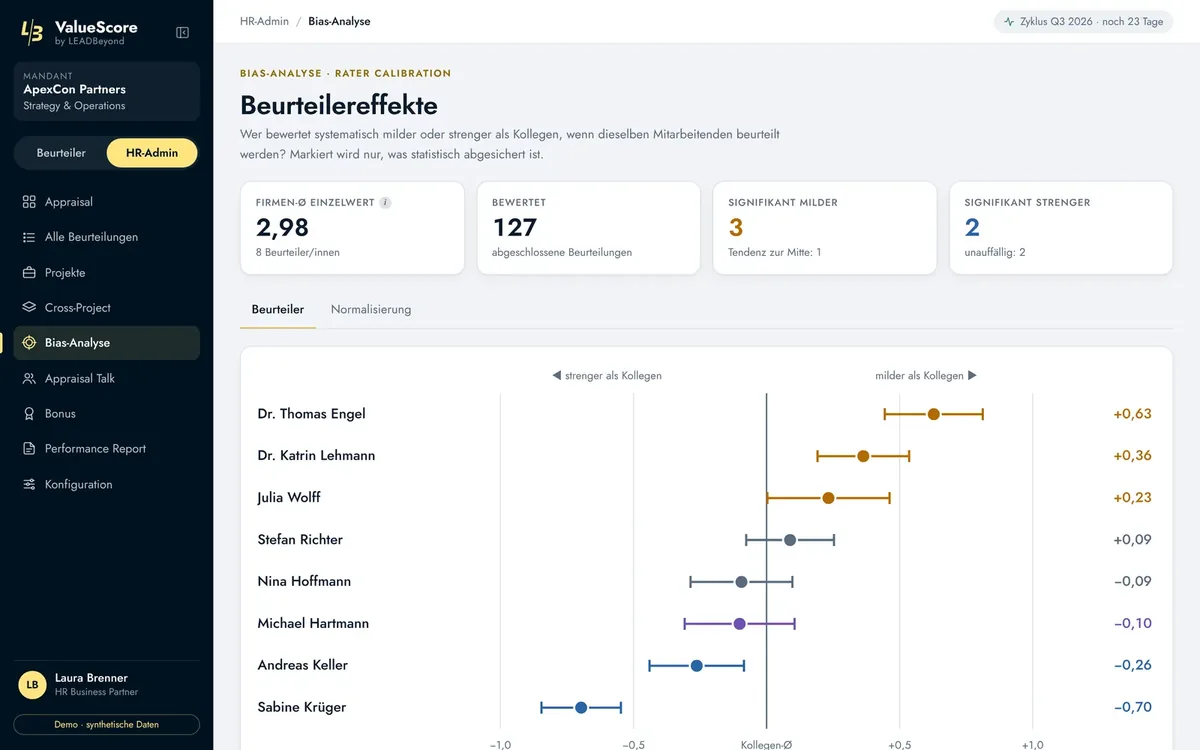The height and width of the screenshot is (750, 1200).
Task: Click the Konfiguration sliders icon
Action: tap(29, 485)
